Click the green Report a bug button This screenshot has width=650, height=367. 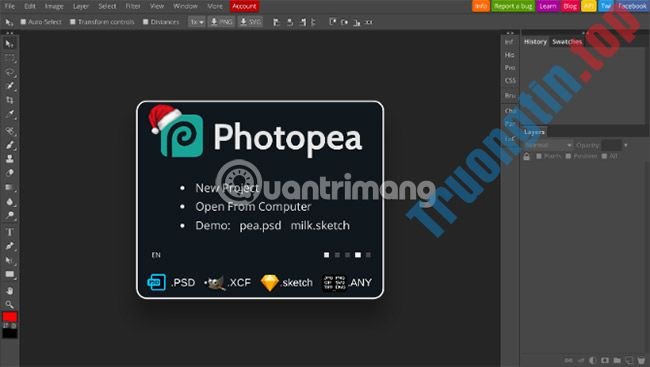coord(513,6)
